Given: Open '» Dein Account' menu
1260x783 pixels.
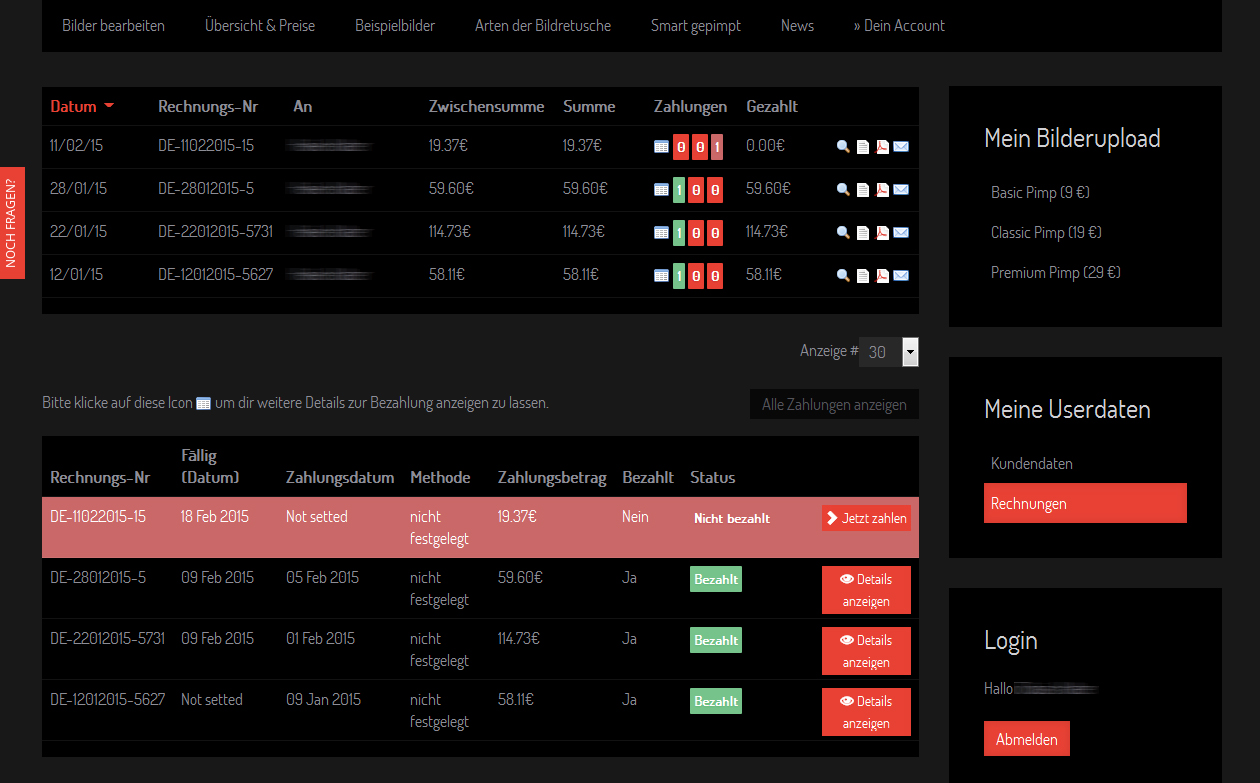Looking at the screenshot, I should 899,26.
